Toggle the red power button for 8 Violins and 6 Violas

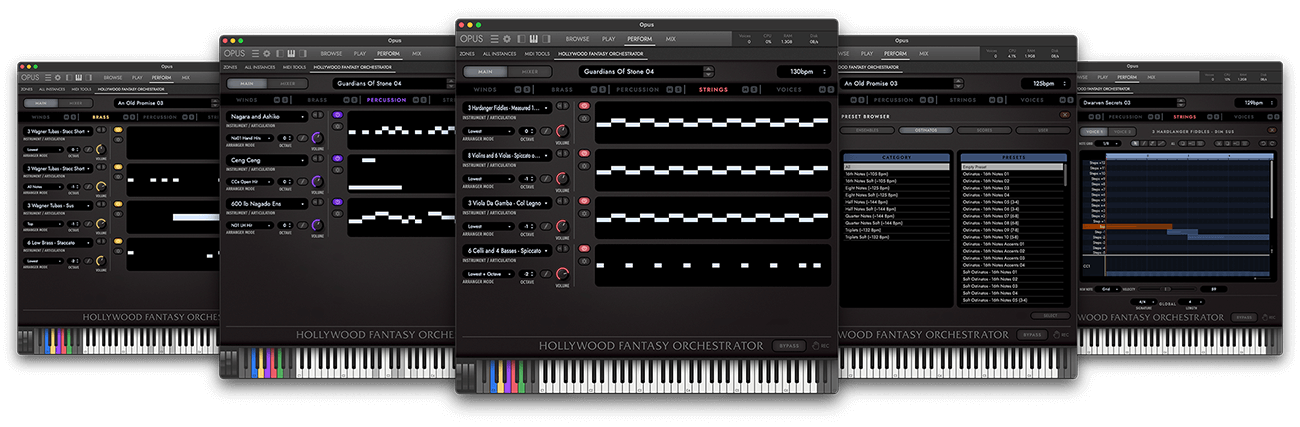coord(585,153)
